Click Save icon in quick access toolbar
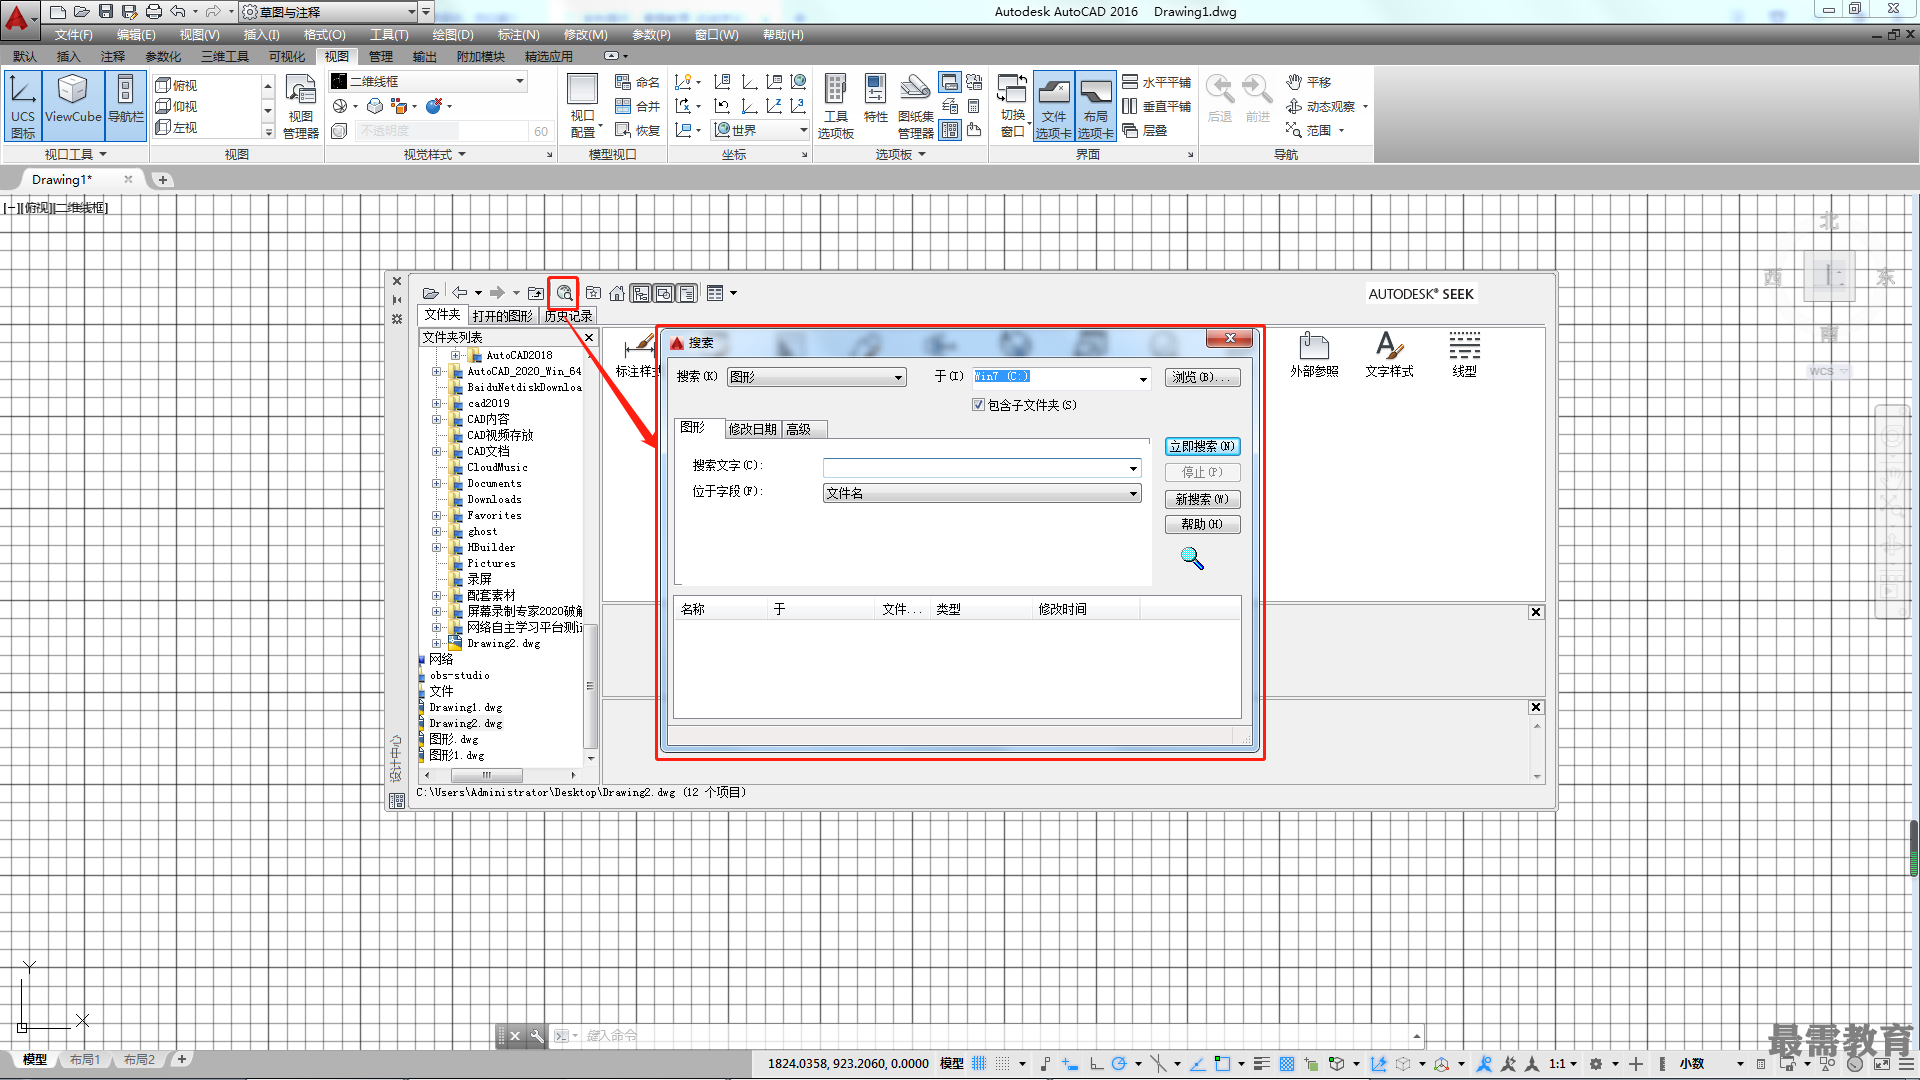The image size is (1920, 1080). pyautogui.click(x=105, y=12)
